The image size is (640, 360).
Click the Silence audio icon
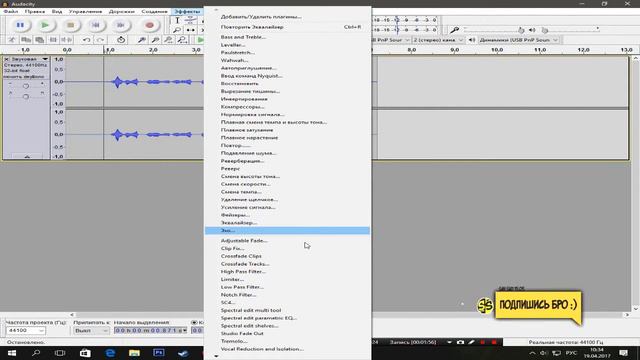67,40
